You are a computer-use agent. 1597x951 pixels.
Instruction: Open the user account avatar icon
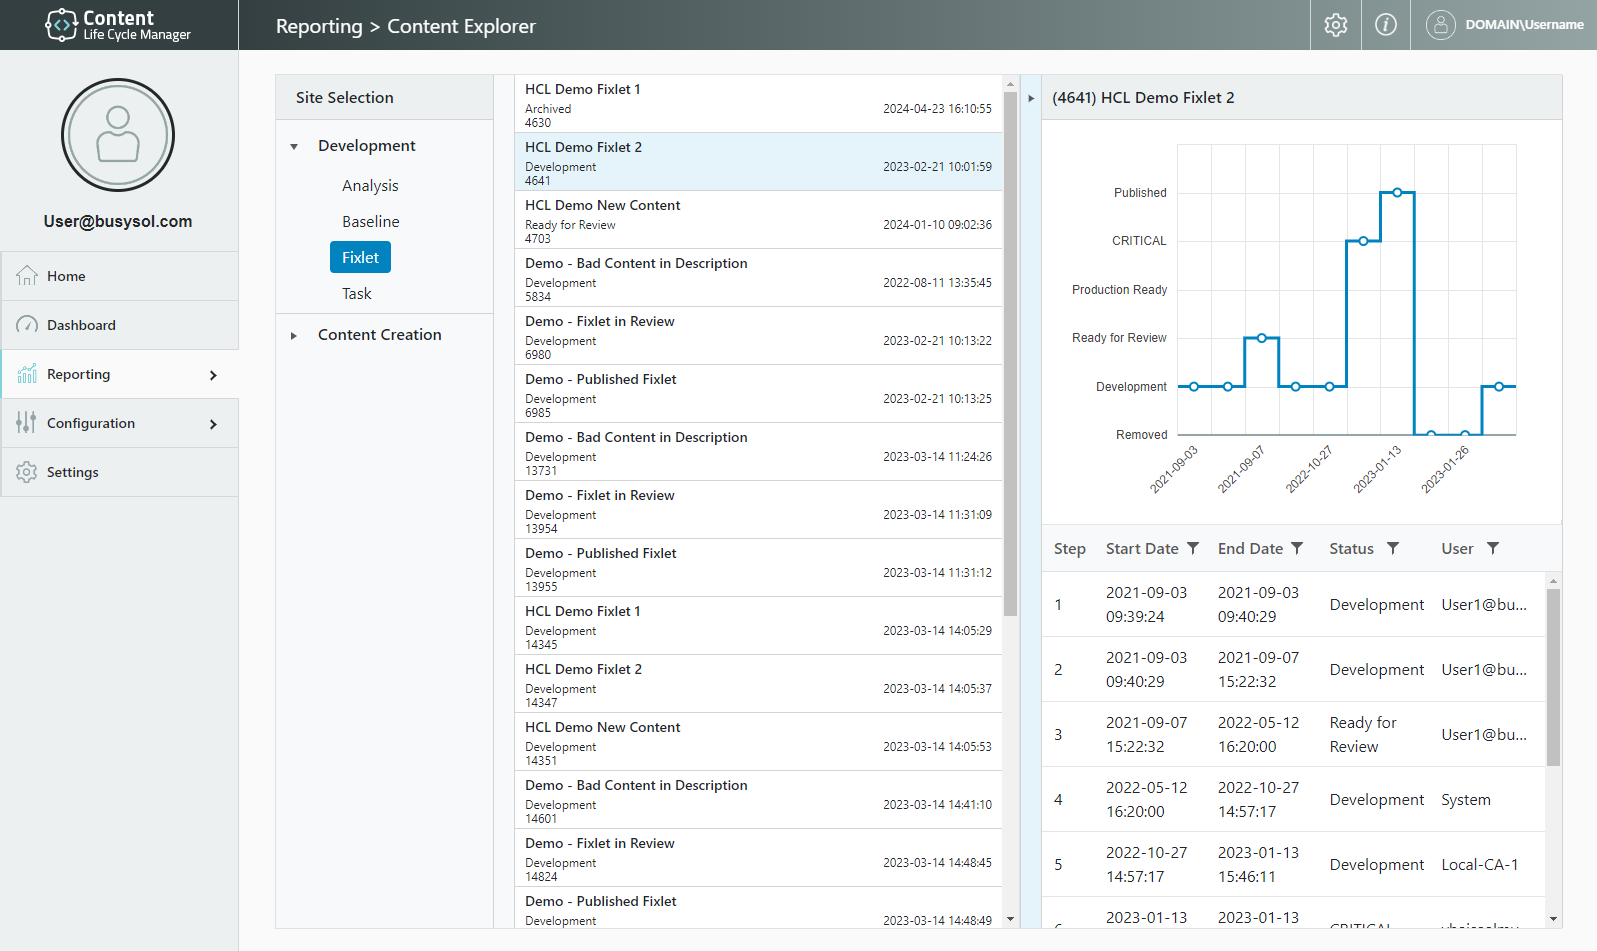pos(1440,25)
